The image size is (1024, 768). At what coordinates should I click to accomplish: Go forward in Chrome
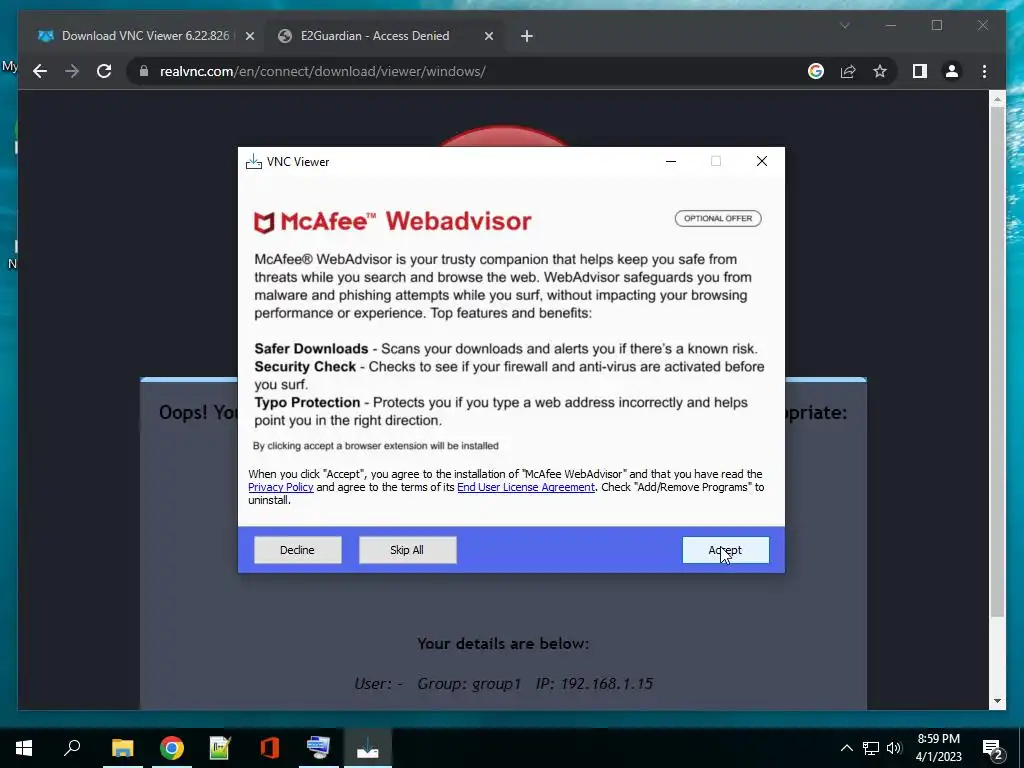coord(72,71)
